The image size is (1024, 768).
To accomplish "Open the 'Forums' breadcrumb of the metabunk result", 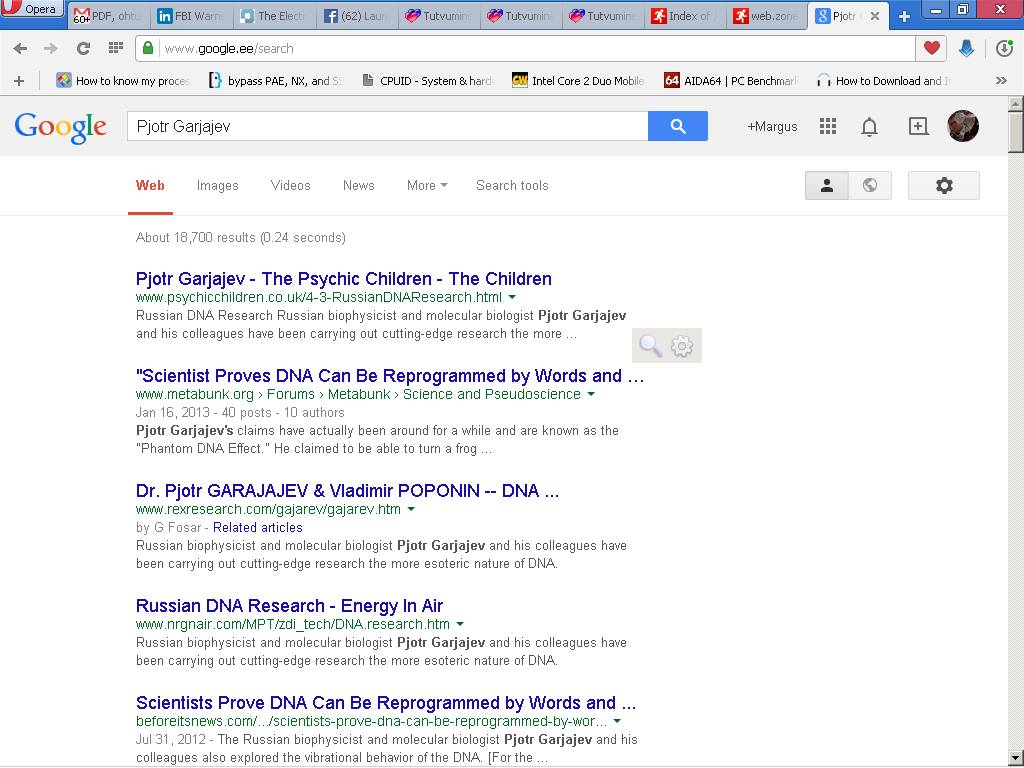I will [291, 394].
